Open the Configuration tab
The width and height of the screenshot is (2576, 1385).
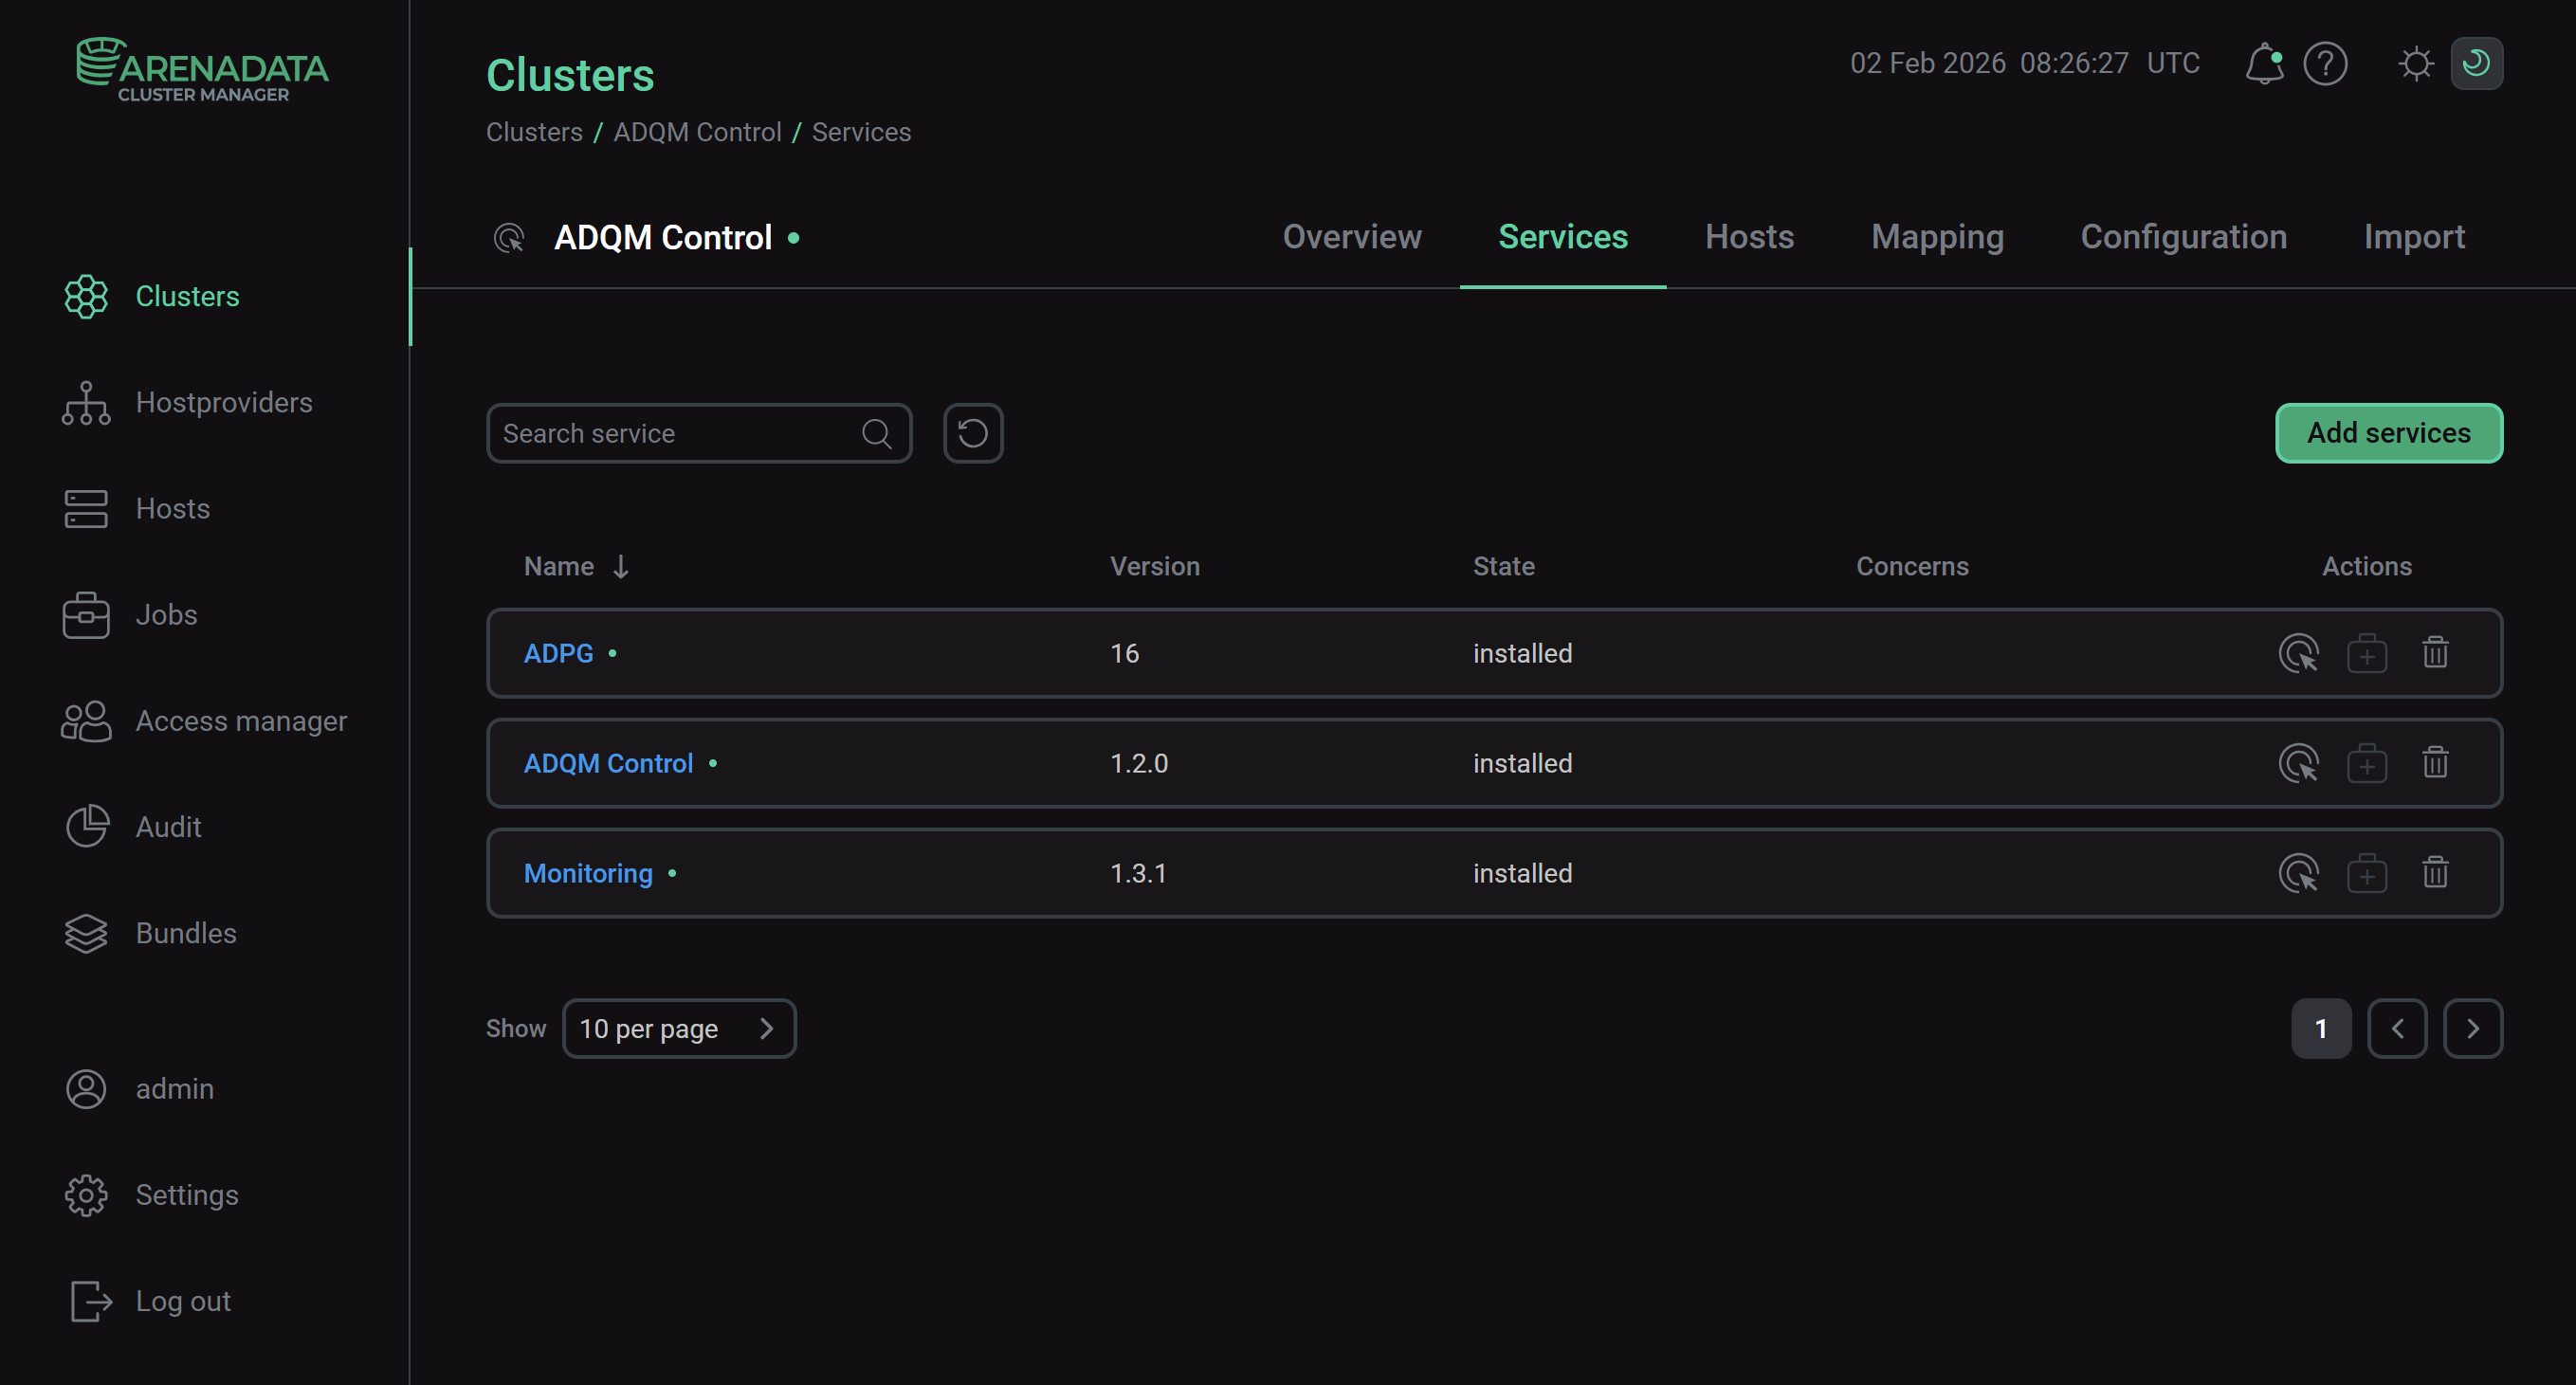pos(2183,237)
